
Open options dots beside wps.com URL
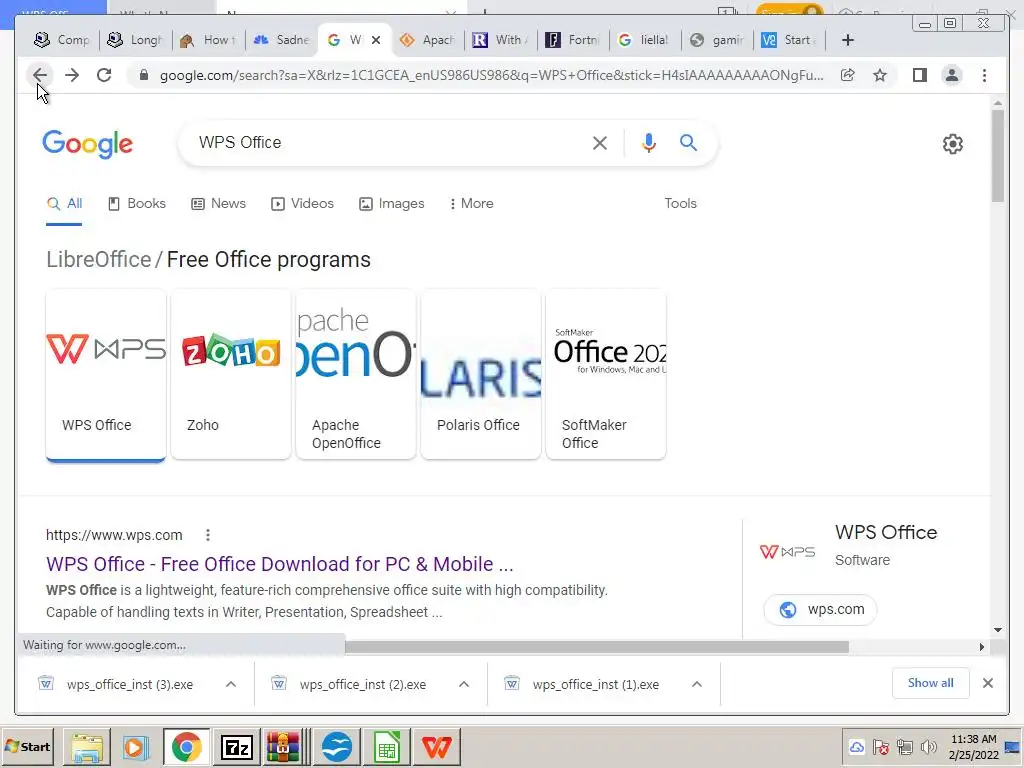[208, 535]
